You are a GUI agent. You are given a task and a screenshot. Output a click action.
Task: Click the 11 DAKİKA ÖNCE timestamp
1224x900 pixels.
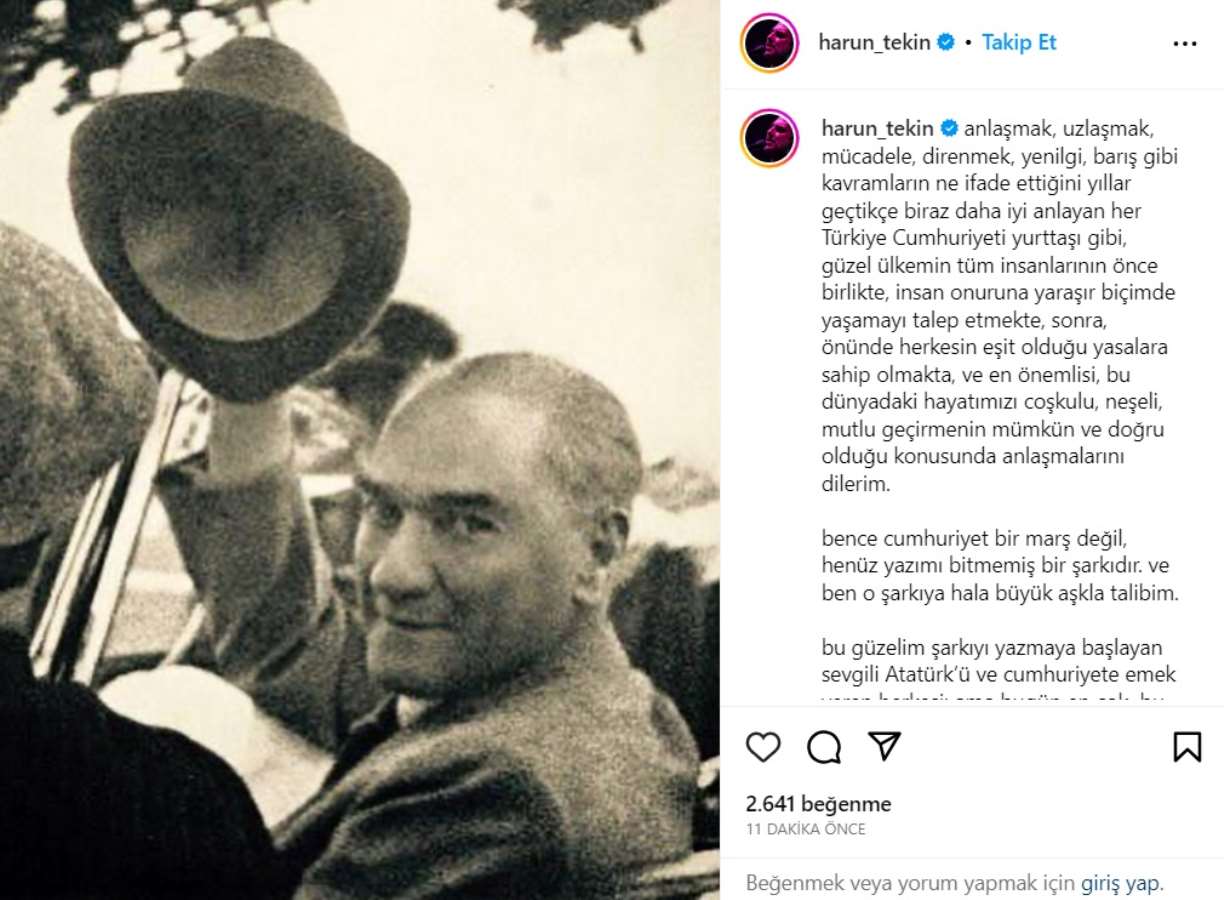[x=806, y=829]
